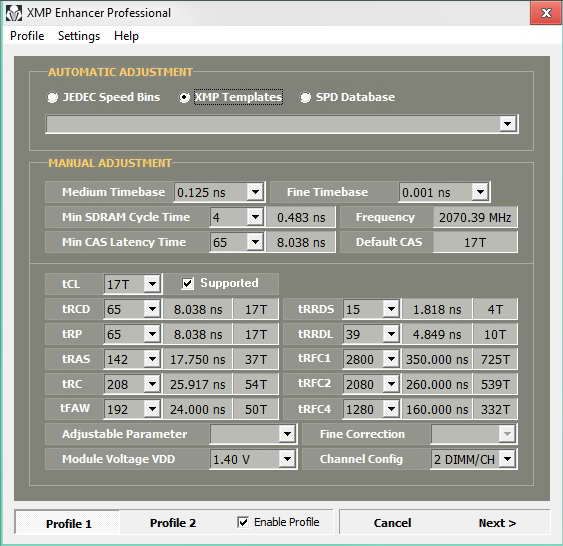Click the Cancel button
Viewport: 563px width, 546px height.
click(392, 523)
